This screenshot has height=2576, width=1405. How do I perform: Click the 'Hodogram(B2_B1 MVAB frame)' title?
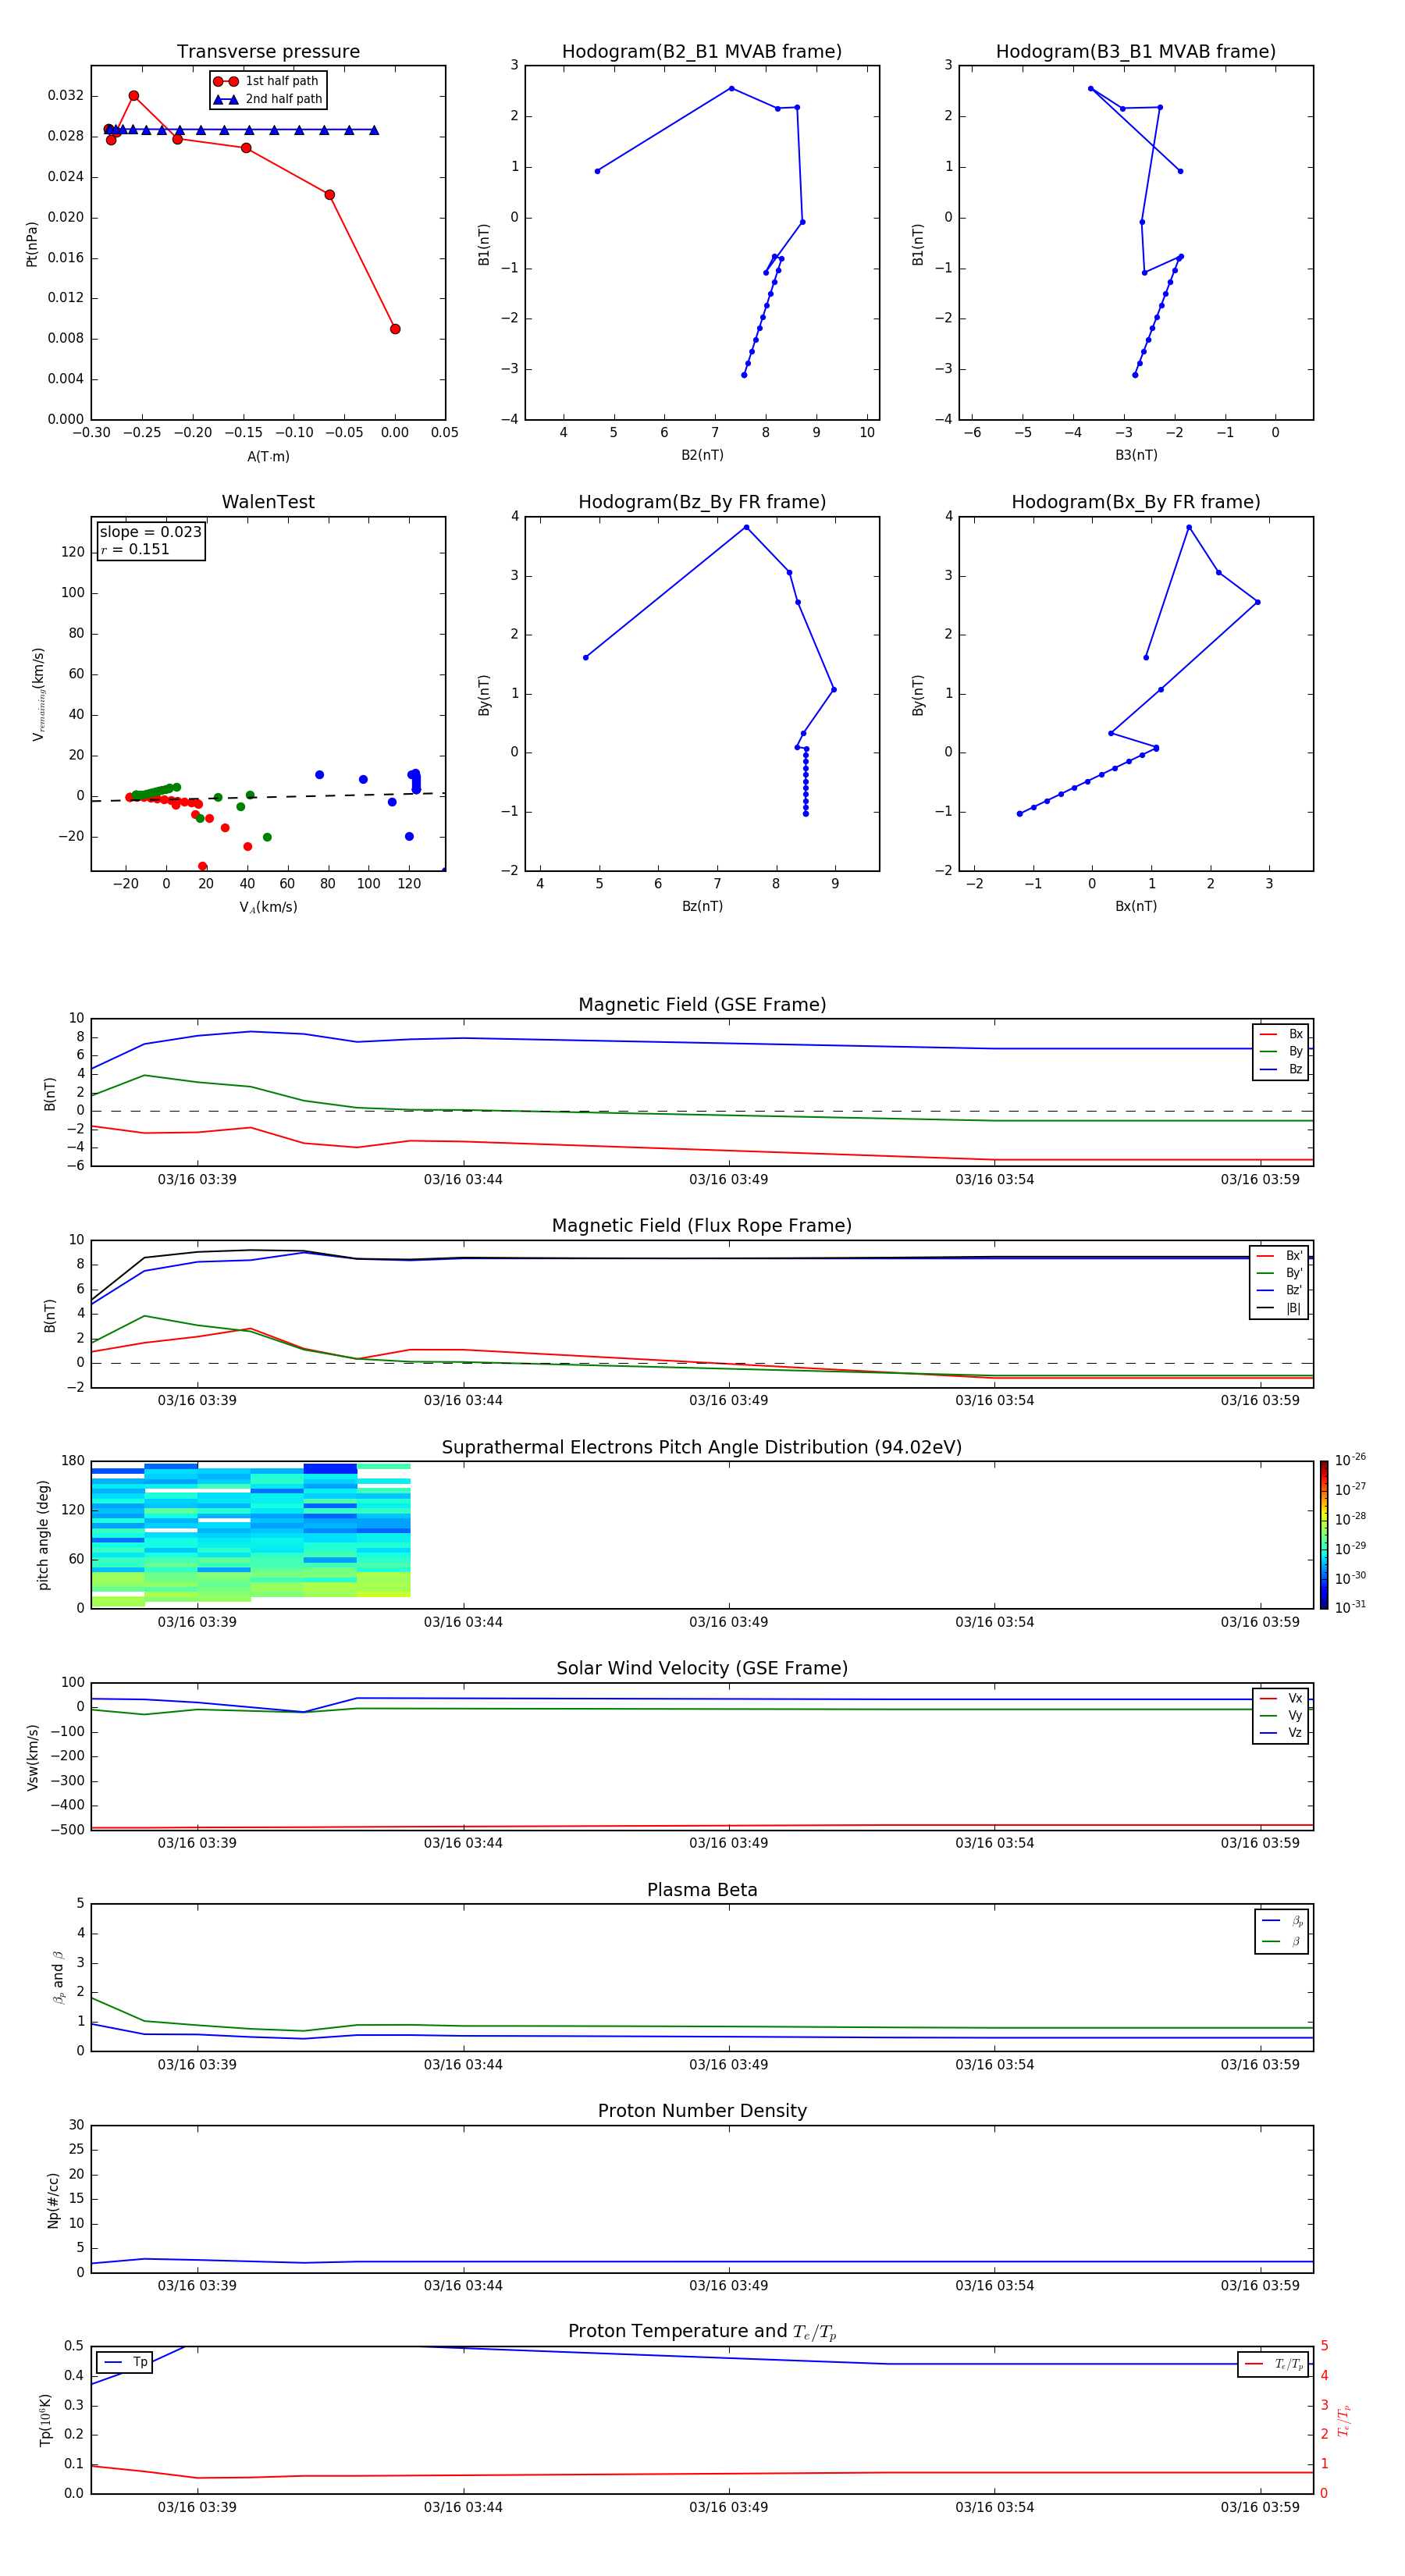coord(702,51)
